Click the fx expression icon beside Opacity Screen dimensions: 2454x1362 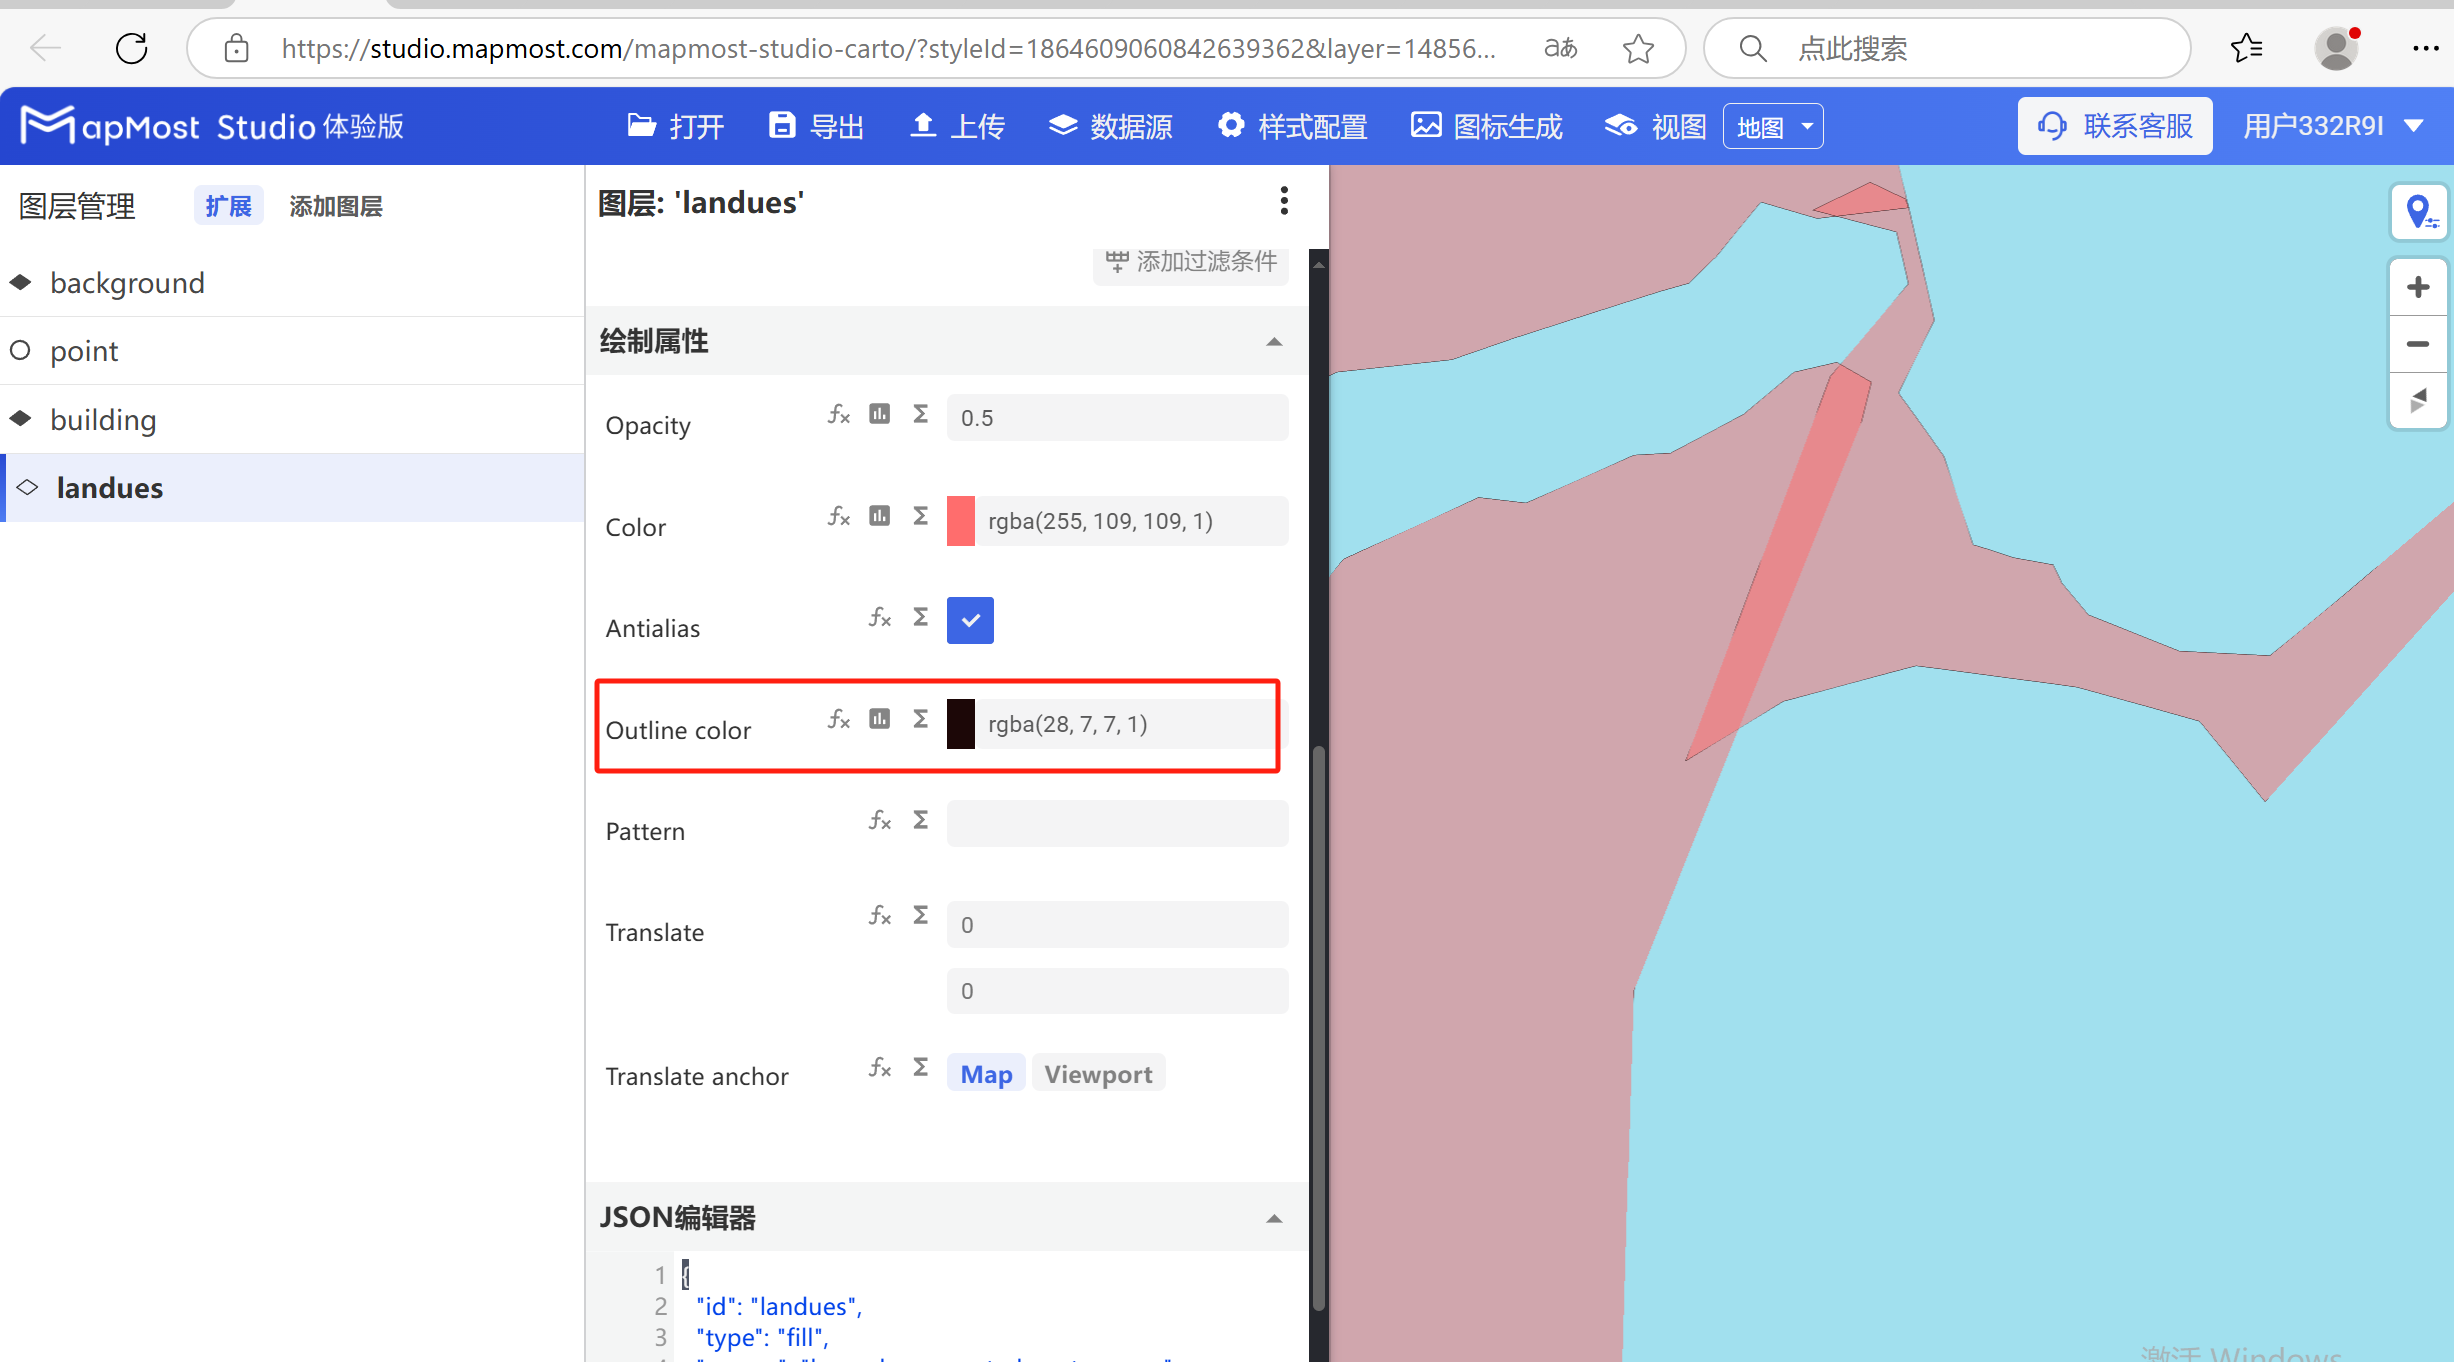point(838,414)
